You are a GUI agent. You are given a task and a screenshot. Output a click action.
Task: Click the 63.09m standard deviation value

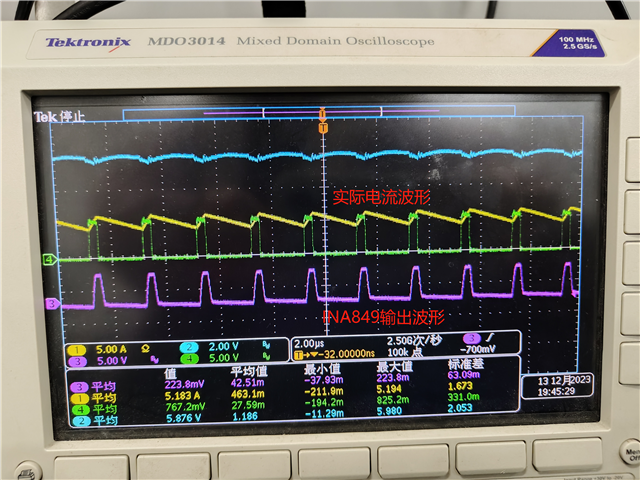(464, 375)
